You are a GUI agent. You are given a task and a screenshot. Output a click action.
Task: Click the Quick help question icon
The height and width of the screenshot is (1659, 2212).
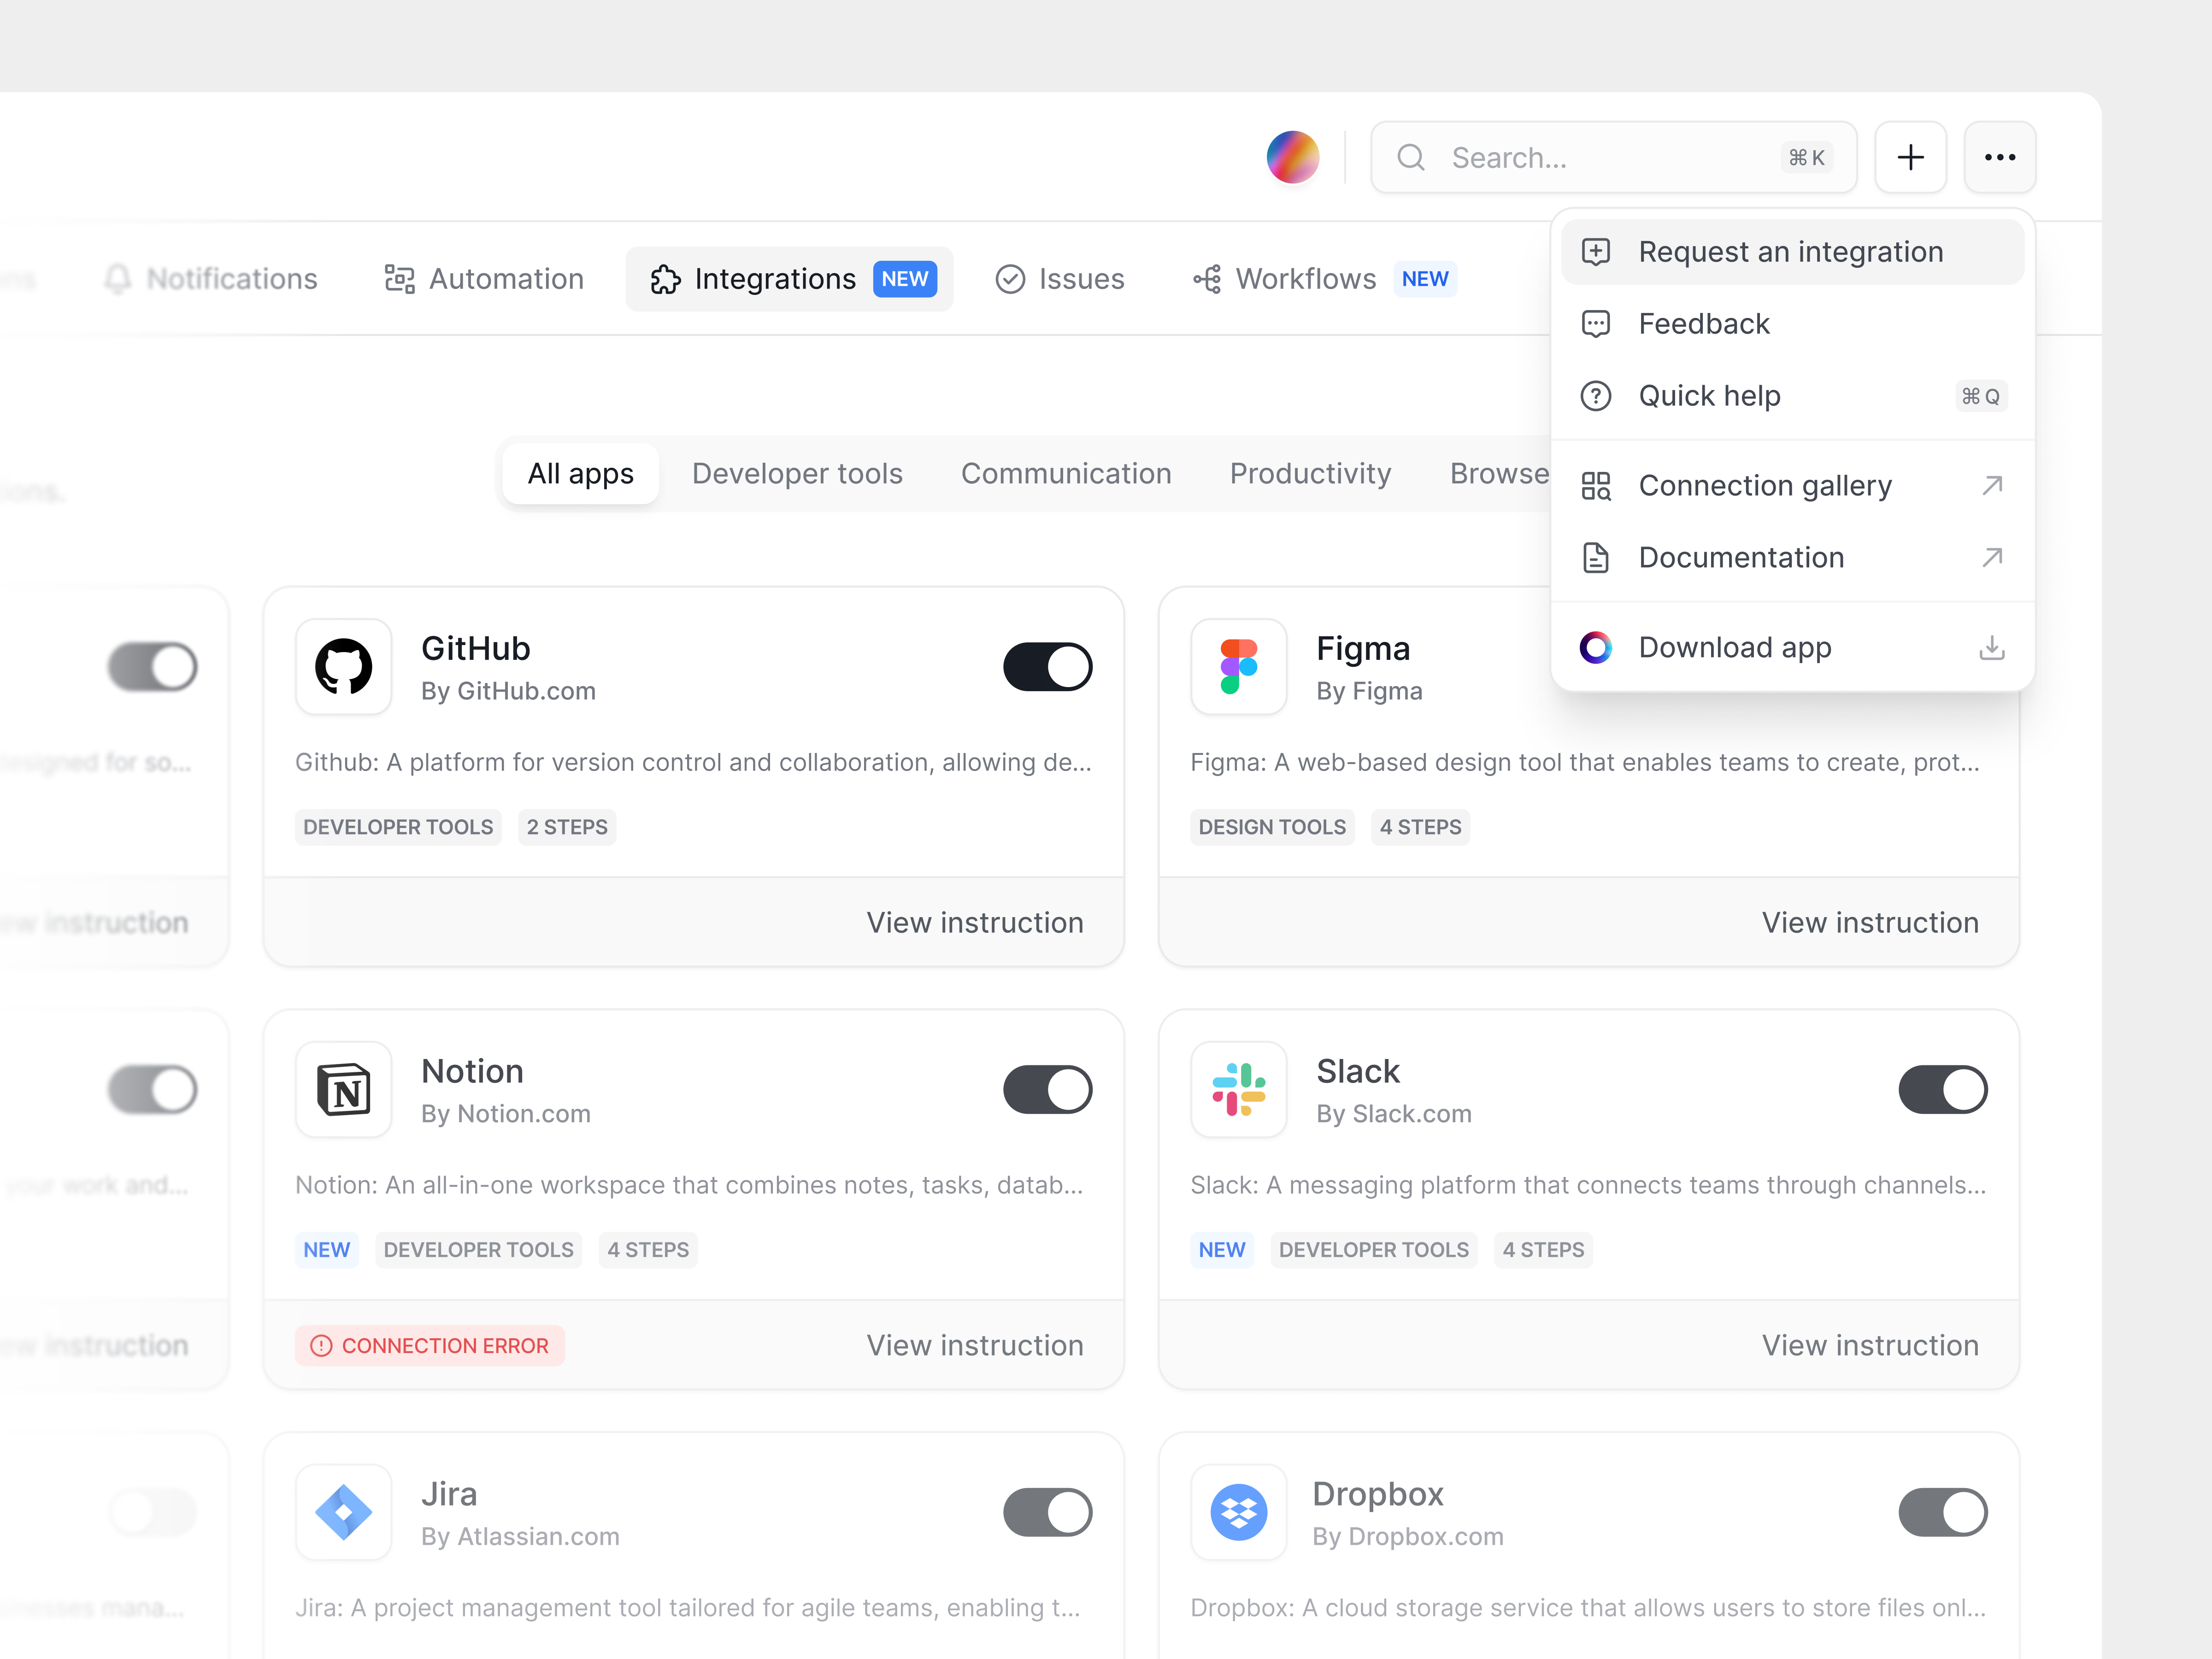point(1595,395)
